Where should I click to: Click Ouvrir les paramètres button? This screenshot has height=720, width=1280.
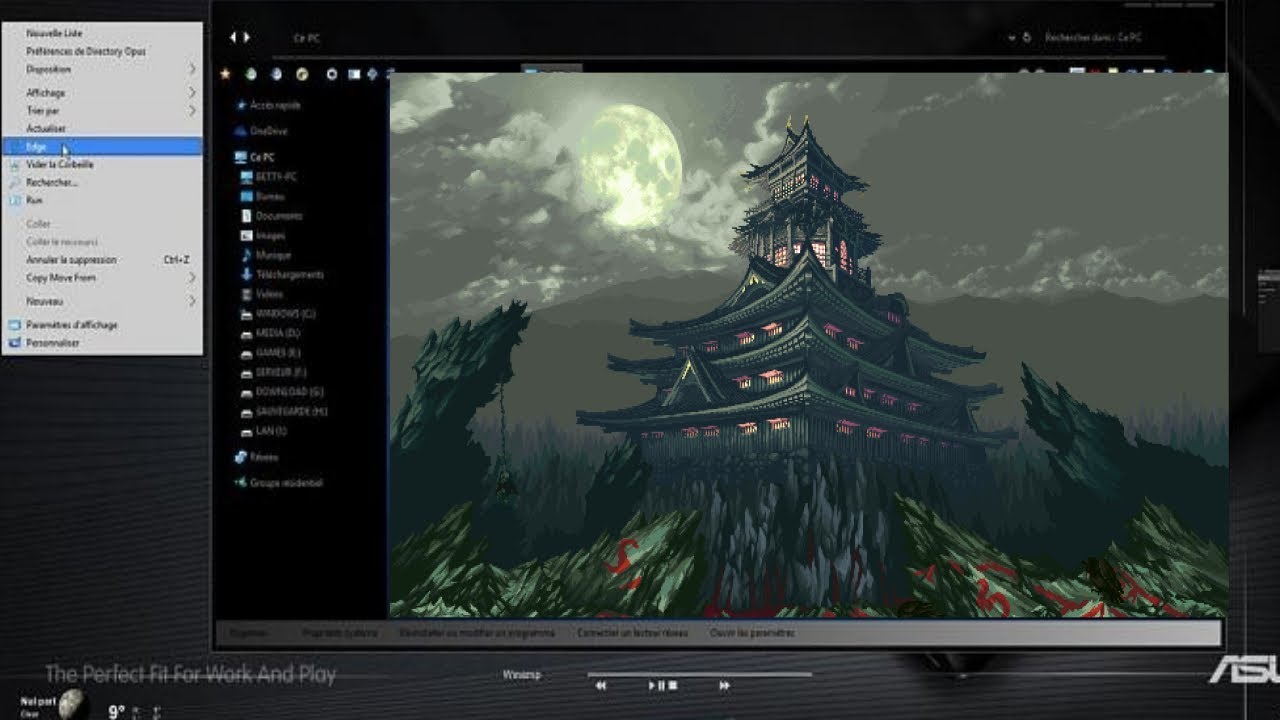752,633
